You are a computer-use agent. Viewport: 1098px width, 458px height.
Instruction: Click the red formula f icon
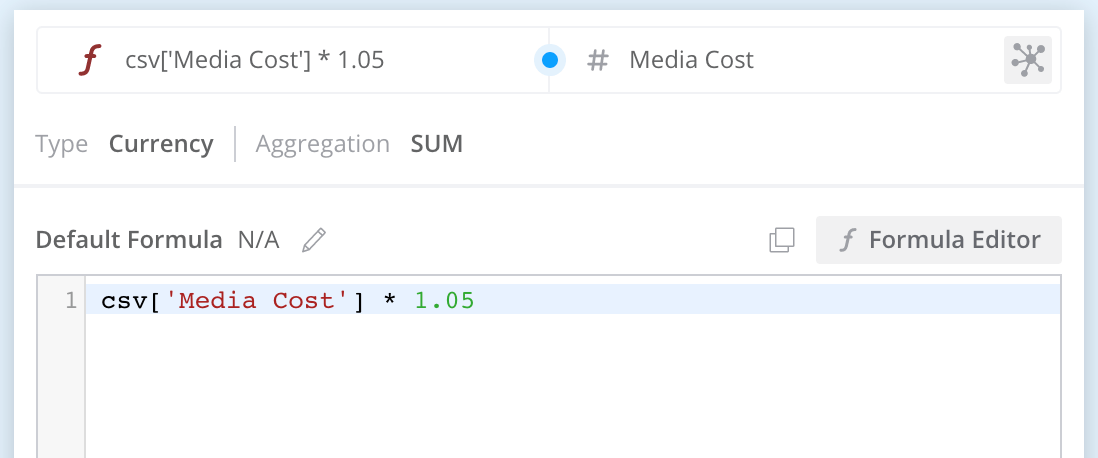[x=90, y=61]
